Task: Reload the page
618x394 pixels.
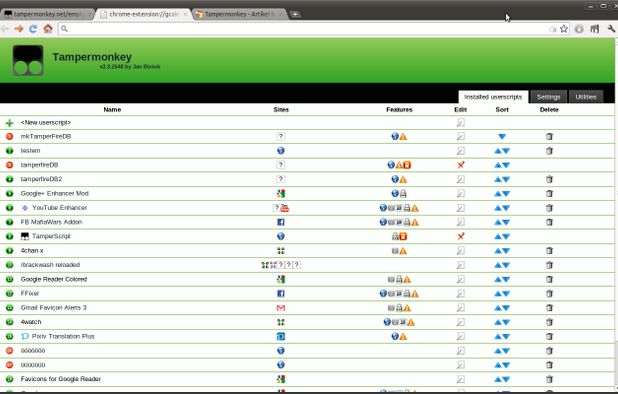Action: click(x=33, y=29)
